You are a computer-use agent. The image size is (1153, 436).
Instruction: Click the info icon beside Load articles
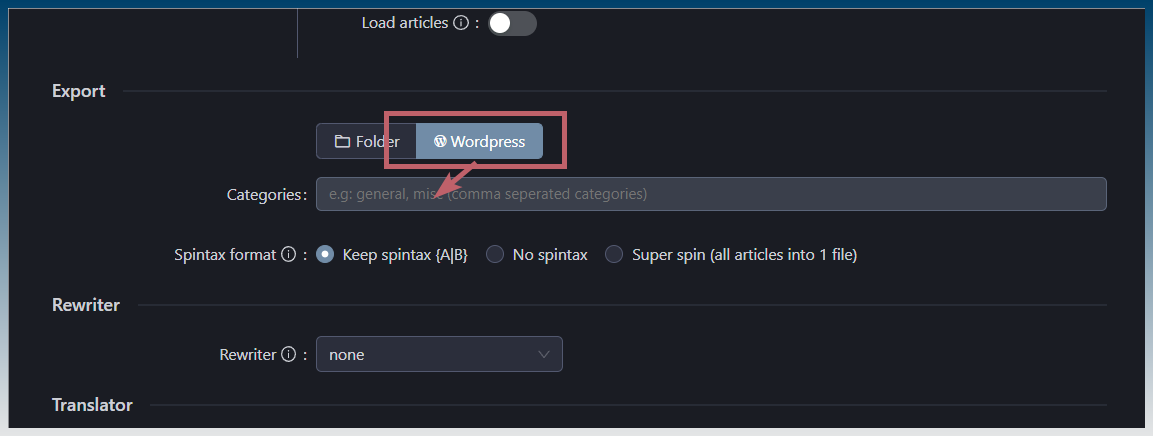[461, 23]
